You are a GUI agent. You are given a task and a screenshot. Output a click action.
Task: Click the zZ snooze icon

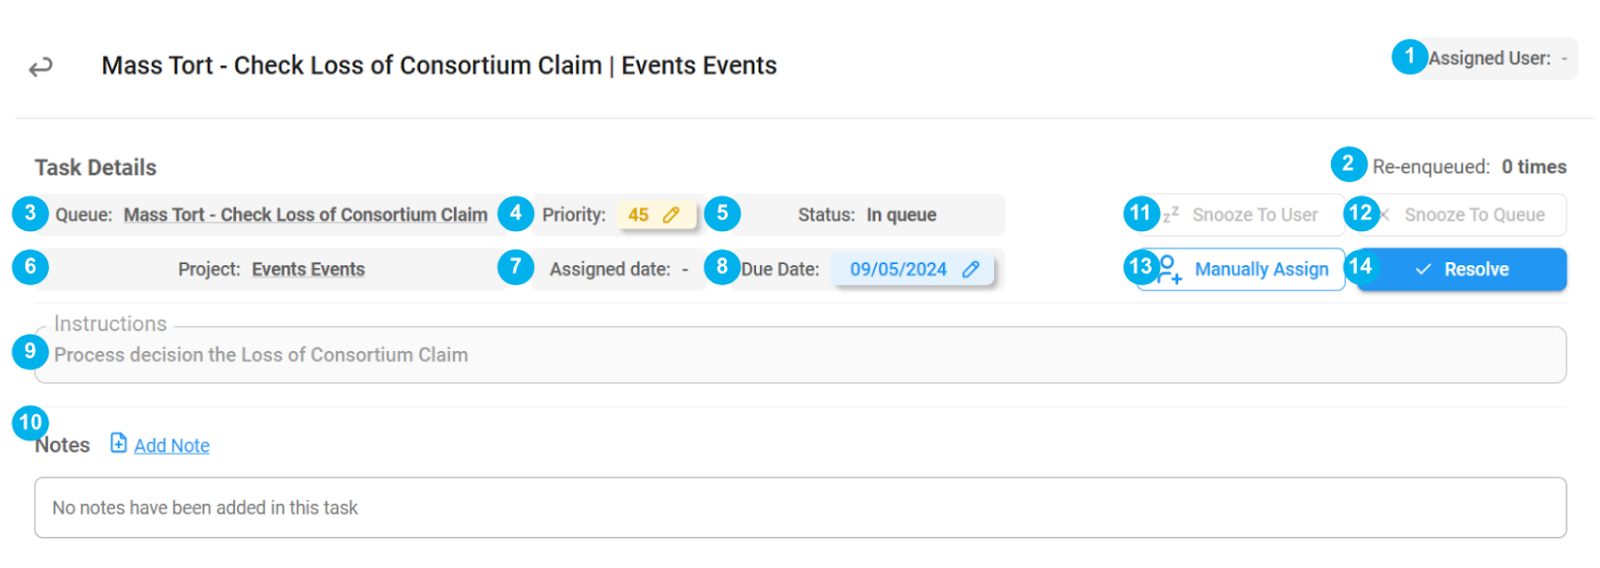pos(1170,214)
